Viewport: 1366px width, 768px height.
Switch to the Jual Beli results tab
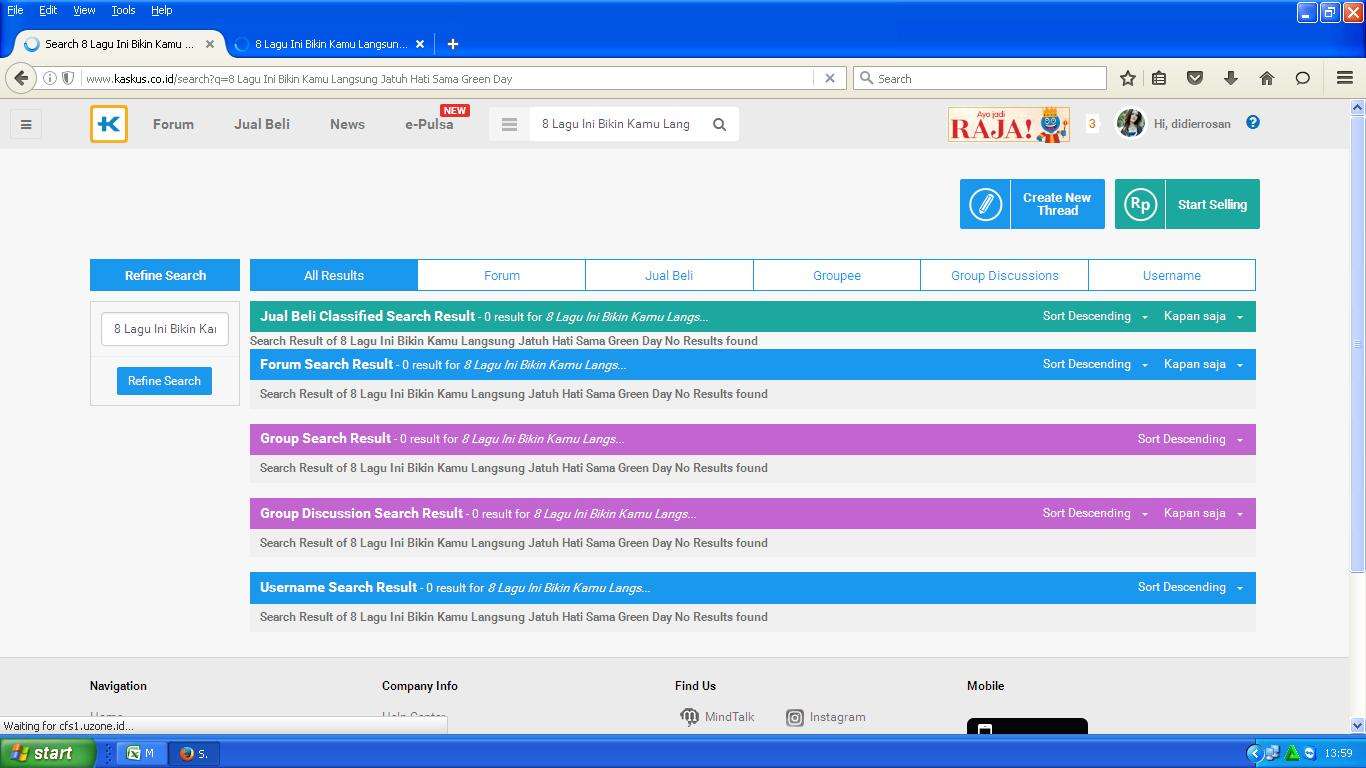[x=669, y=275]
